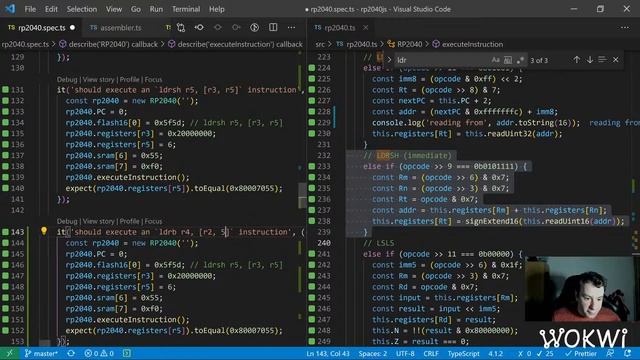Open the Terminal menu
640x360 pixels.
pos(186,9)
